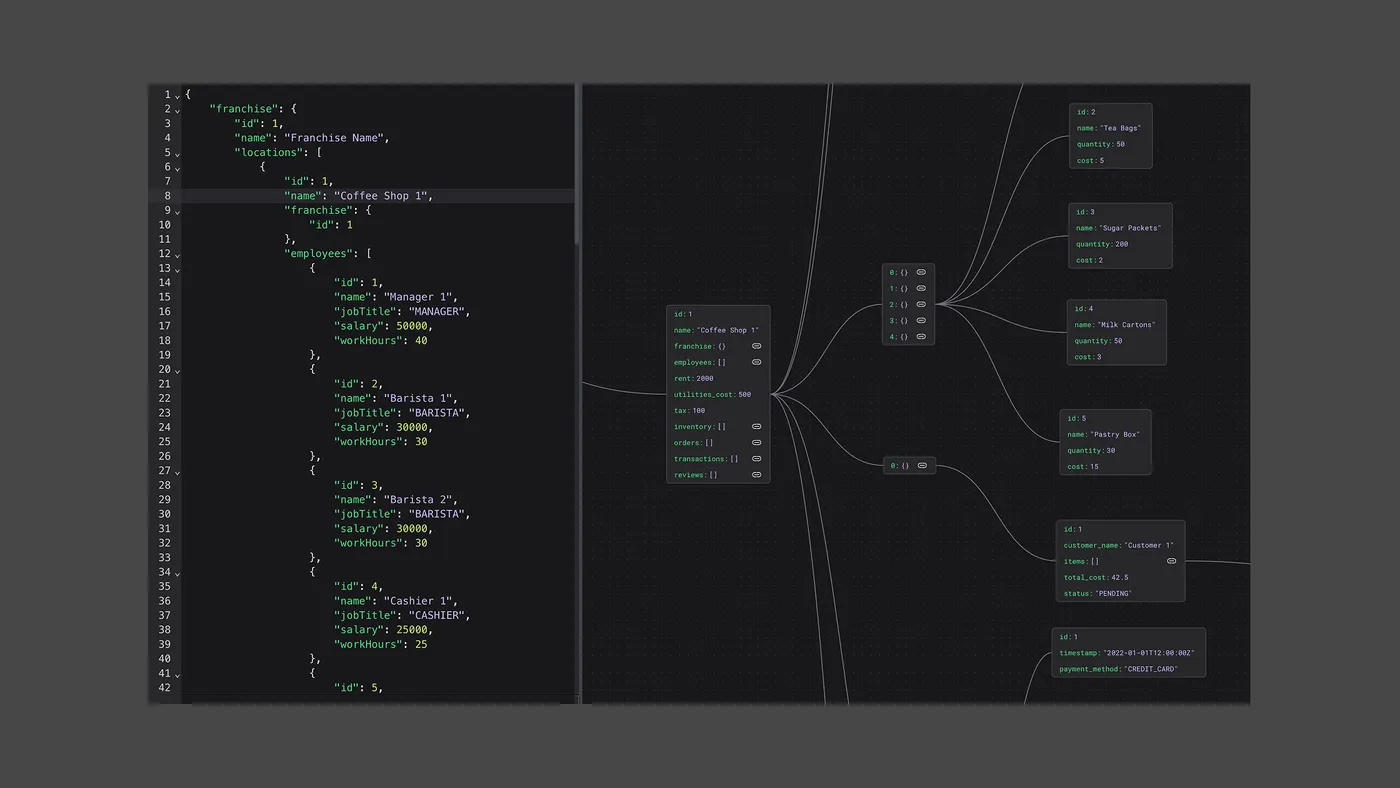Click the "jobTitle": "CASHIER" line
This screenshot has height=788, width=1400.
pyautogui.click(x=402, y=616)
